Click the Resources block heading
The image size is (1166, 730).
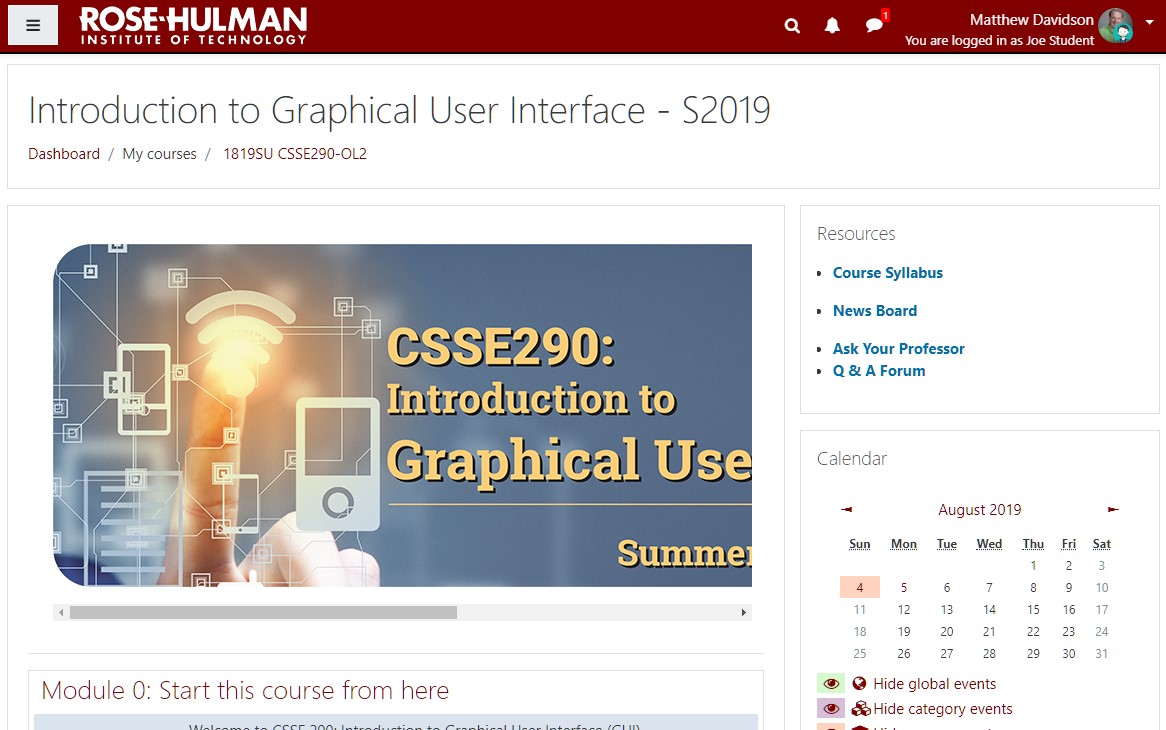(856, 233)
